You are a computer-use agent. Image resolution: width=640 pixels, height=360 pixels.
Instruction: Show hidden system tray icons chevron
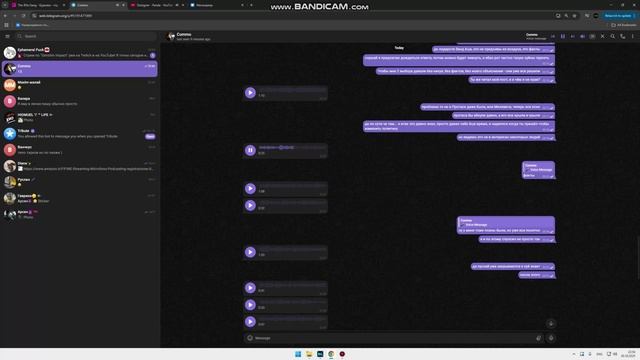click(574, 354)
